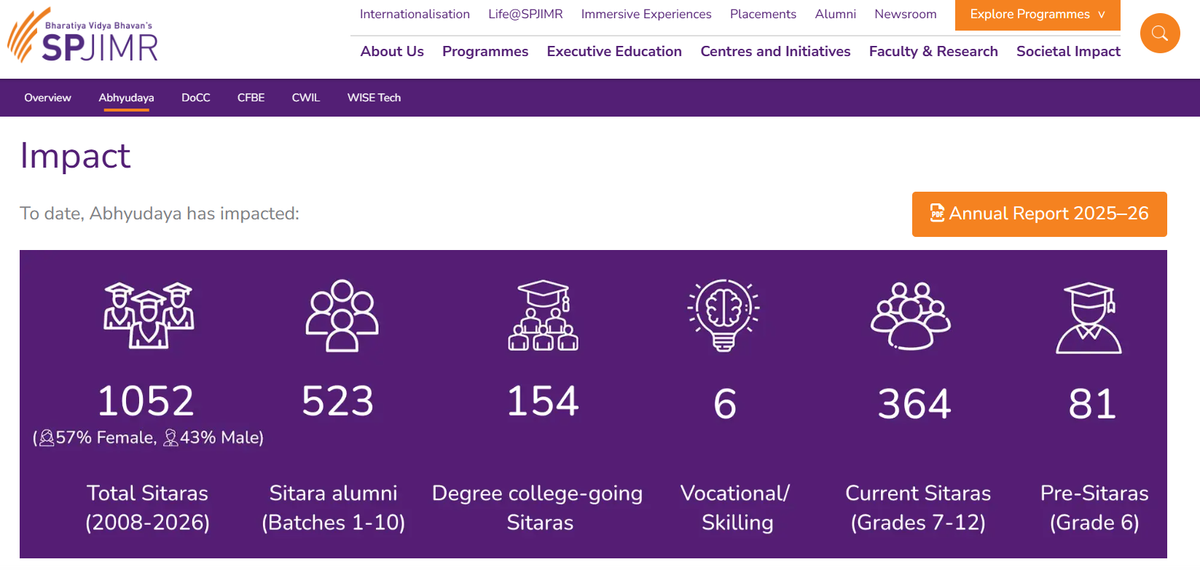Open the Executive Education menu
This screenshot has width=1200, height=570.
(614, 51)
